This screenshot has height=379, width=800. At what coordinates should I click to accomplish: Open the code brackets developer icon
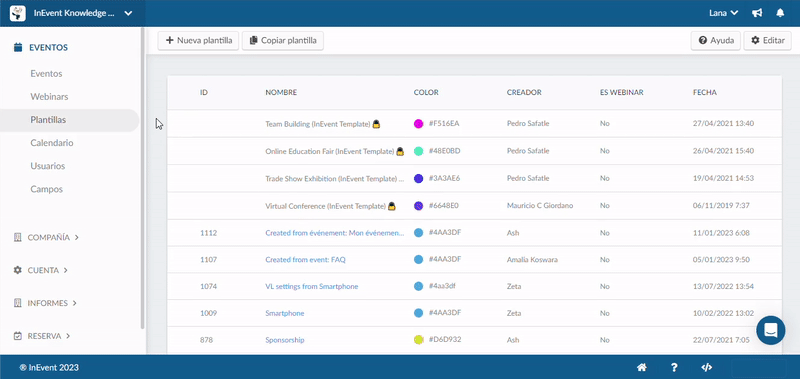(707, 367)
